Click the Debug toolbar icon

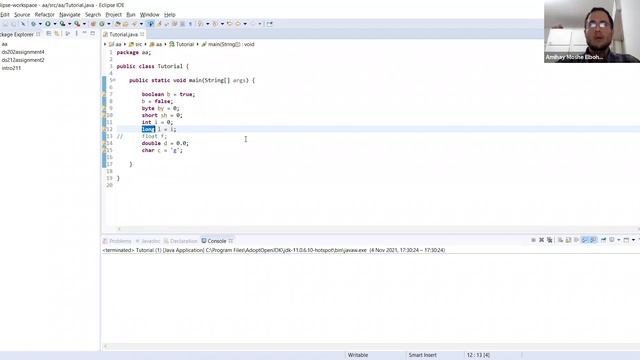click(33, 24)
